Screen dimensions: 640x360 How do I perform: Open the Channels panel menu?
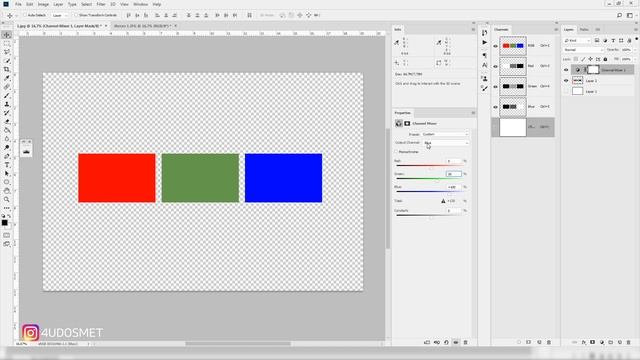(556, 29)
